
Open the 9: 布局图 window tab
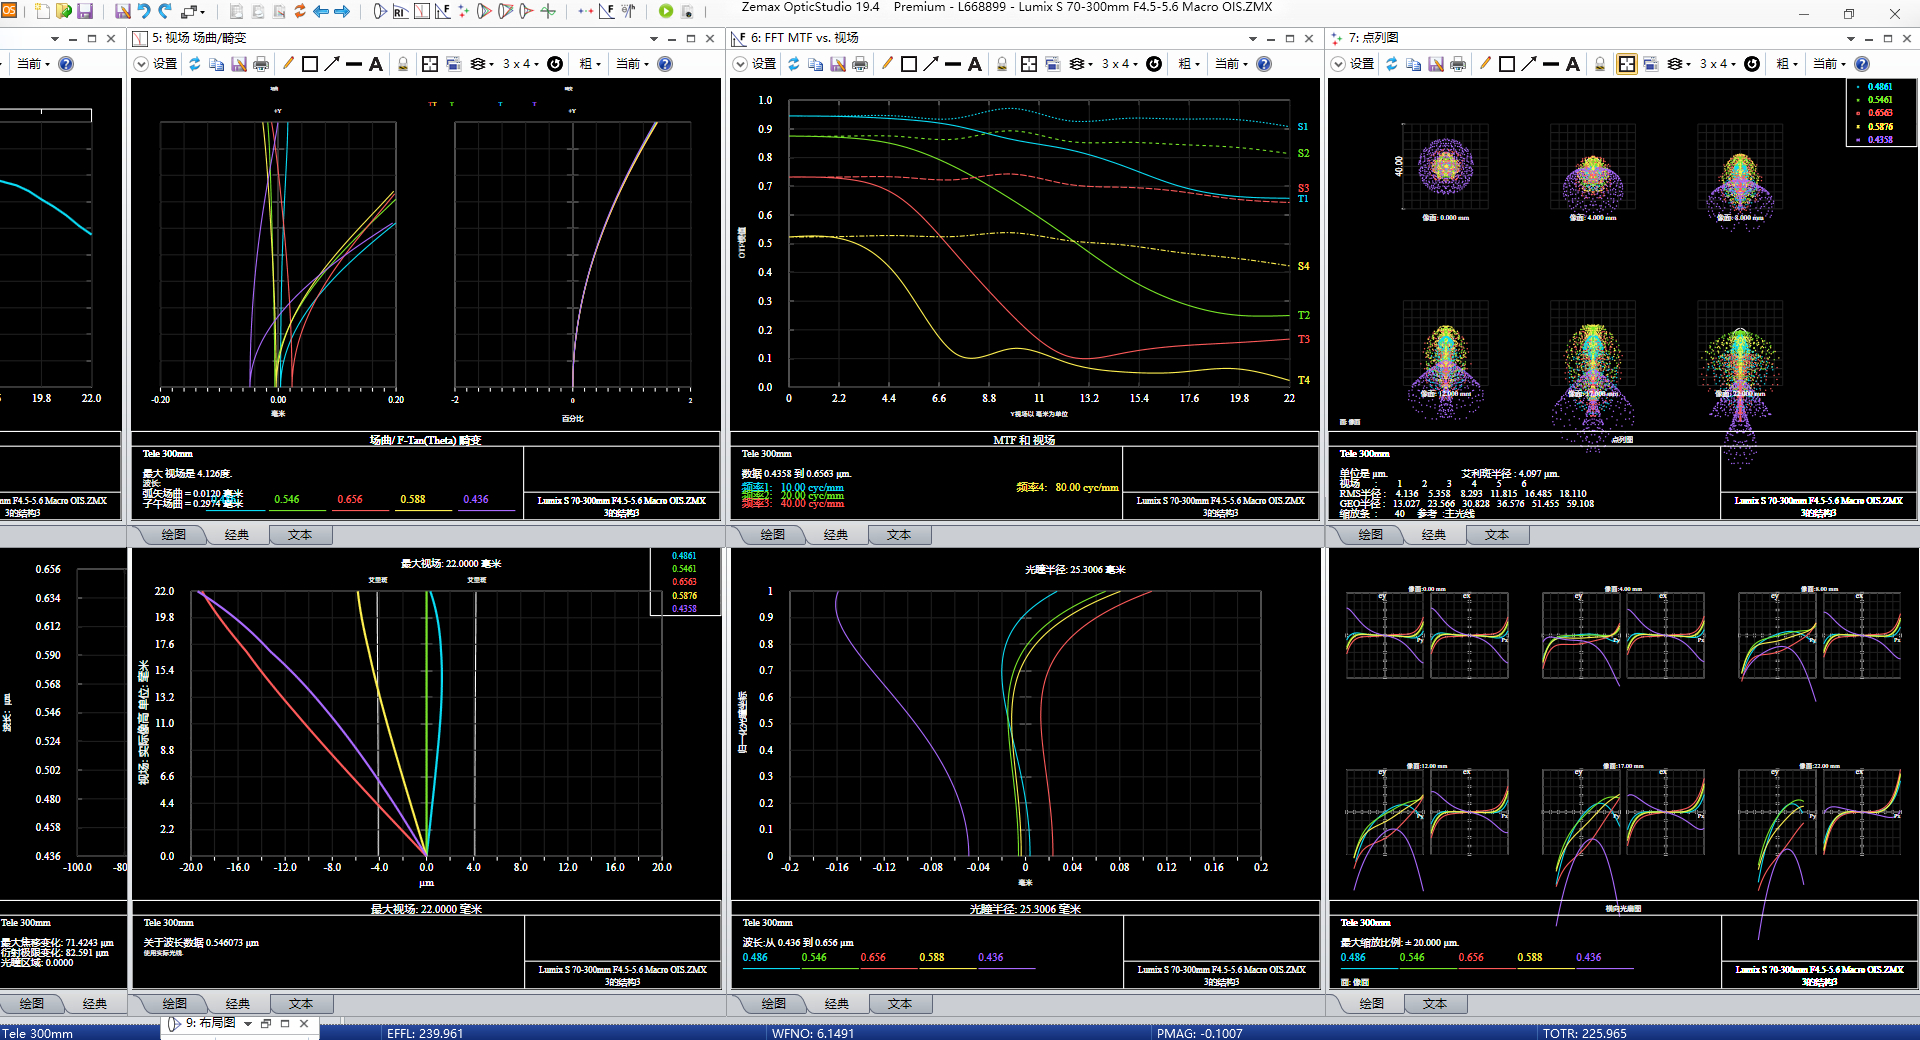203,1023
